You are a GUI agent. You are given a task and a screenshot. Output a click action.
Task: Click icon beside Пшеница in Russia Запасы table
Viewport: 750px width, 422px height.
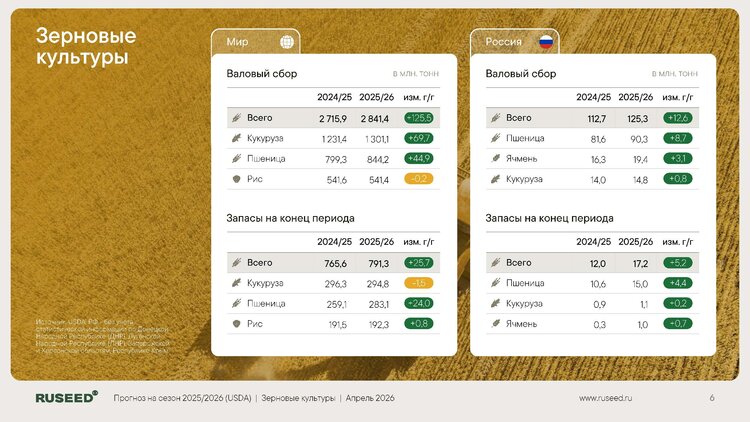(494, 283)
